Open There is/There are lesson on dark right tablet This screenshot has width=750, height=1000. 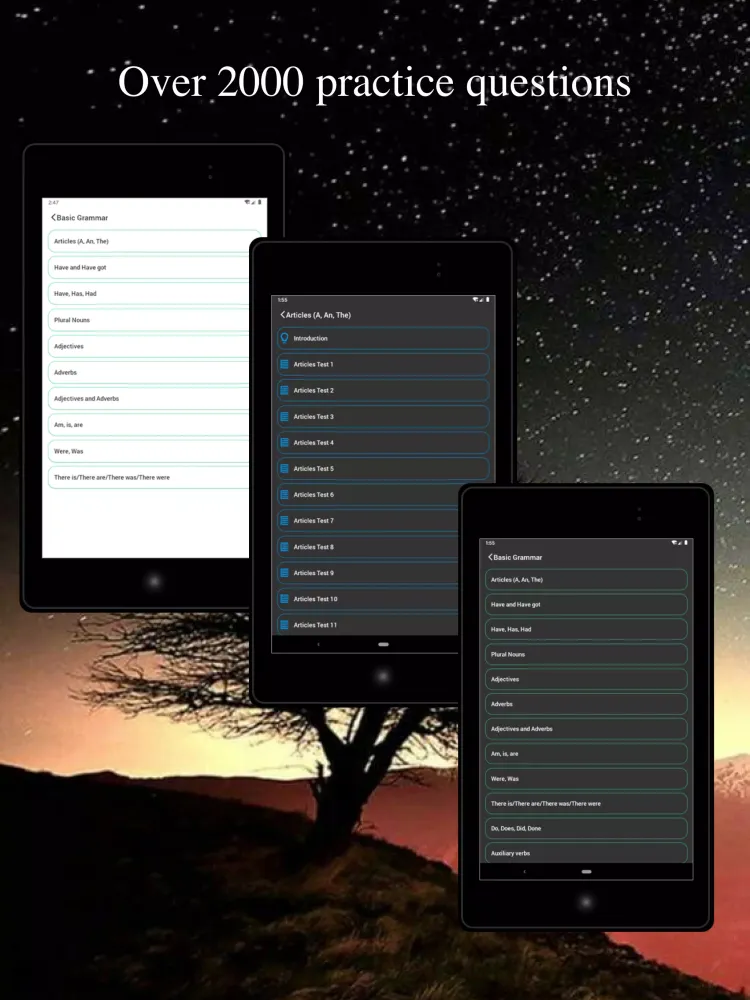pyautogui.click(x=586, y=804)
